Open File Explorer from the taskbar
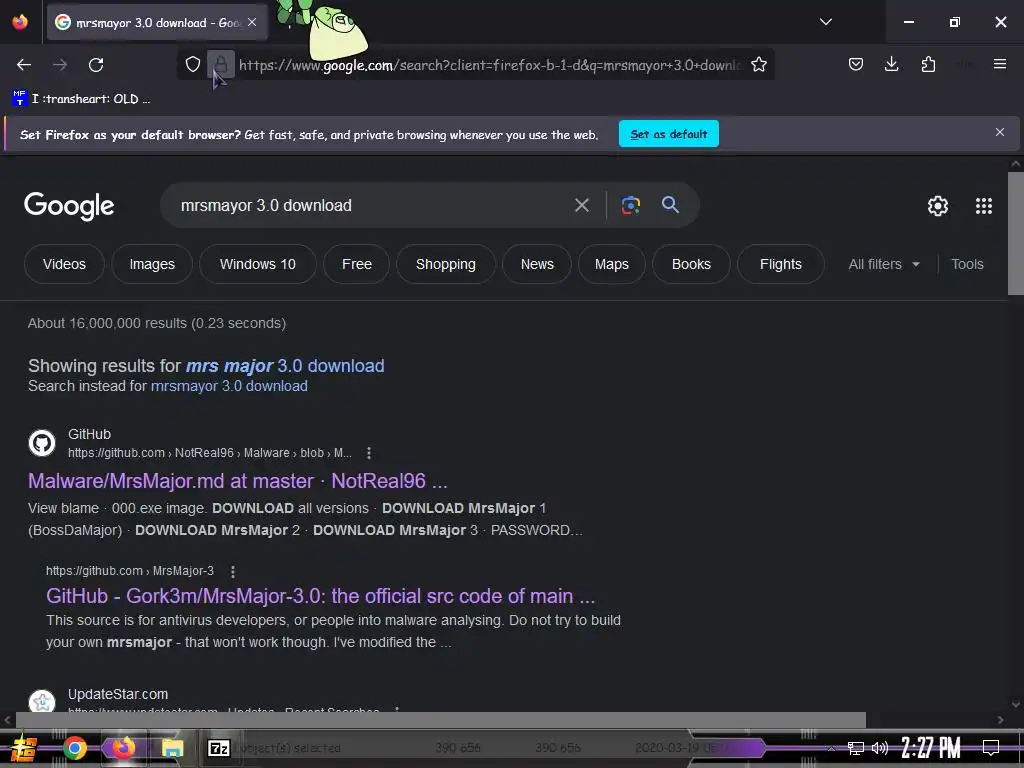This screenshot has width=1024, height=768. click(x=172, y=748)
